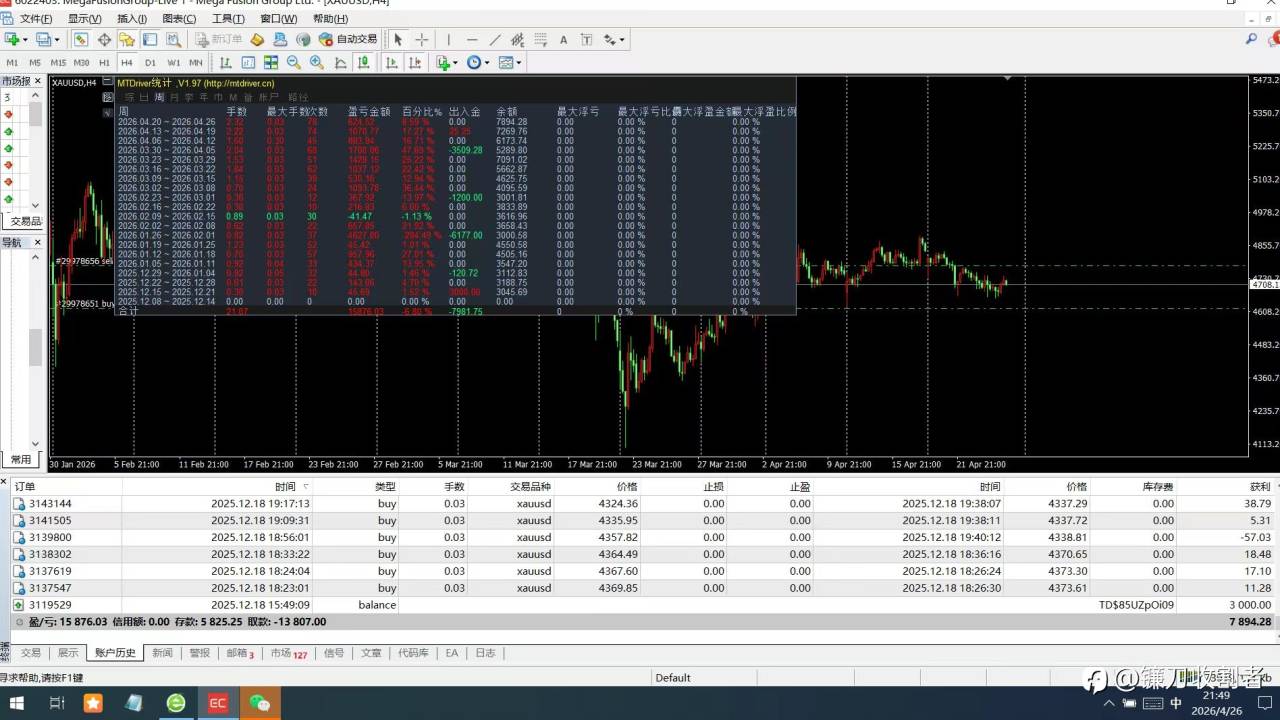The width and height of the screenshot is (1280, 720).
Task: Switch to M1 timeframe
Action: click(12, 62)
